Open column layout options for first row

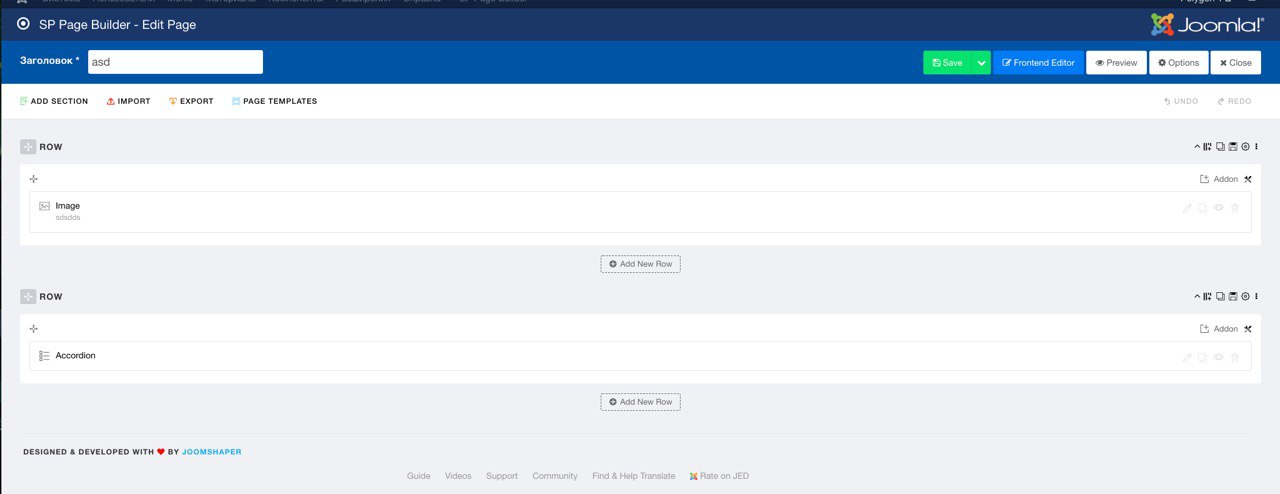pos(1208,147)
